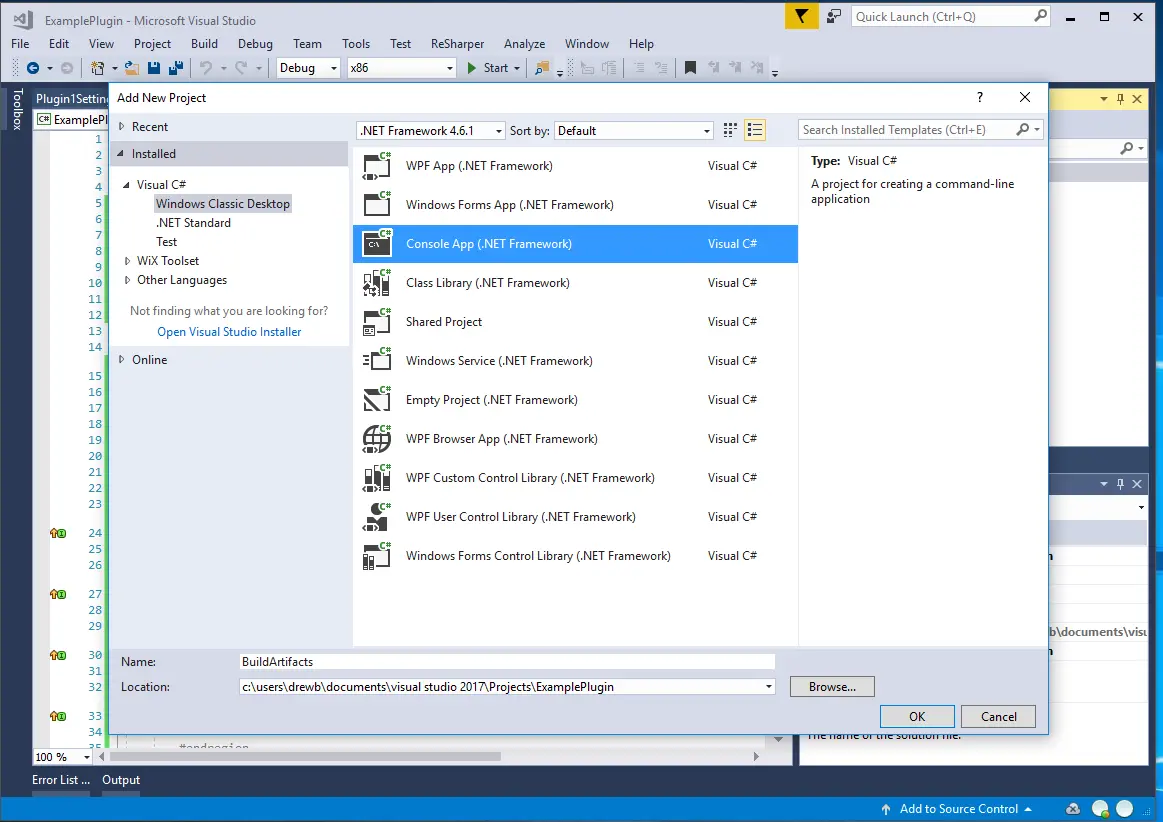Expand the Online node
Screen dimensions: 1163x822
point(122,360)
